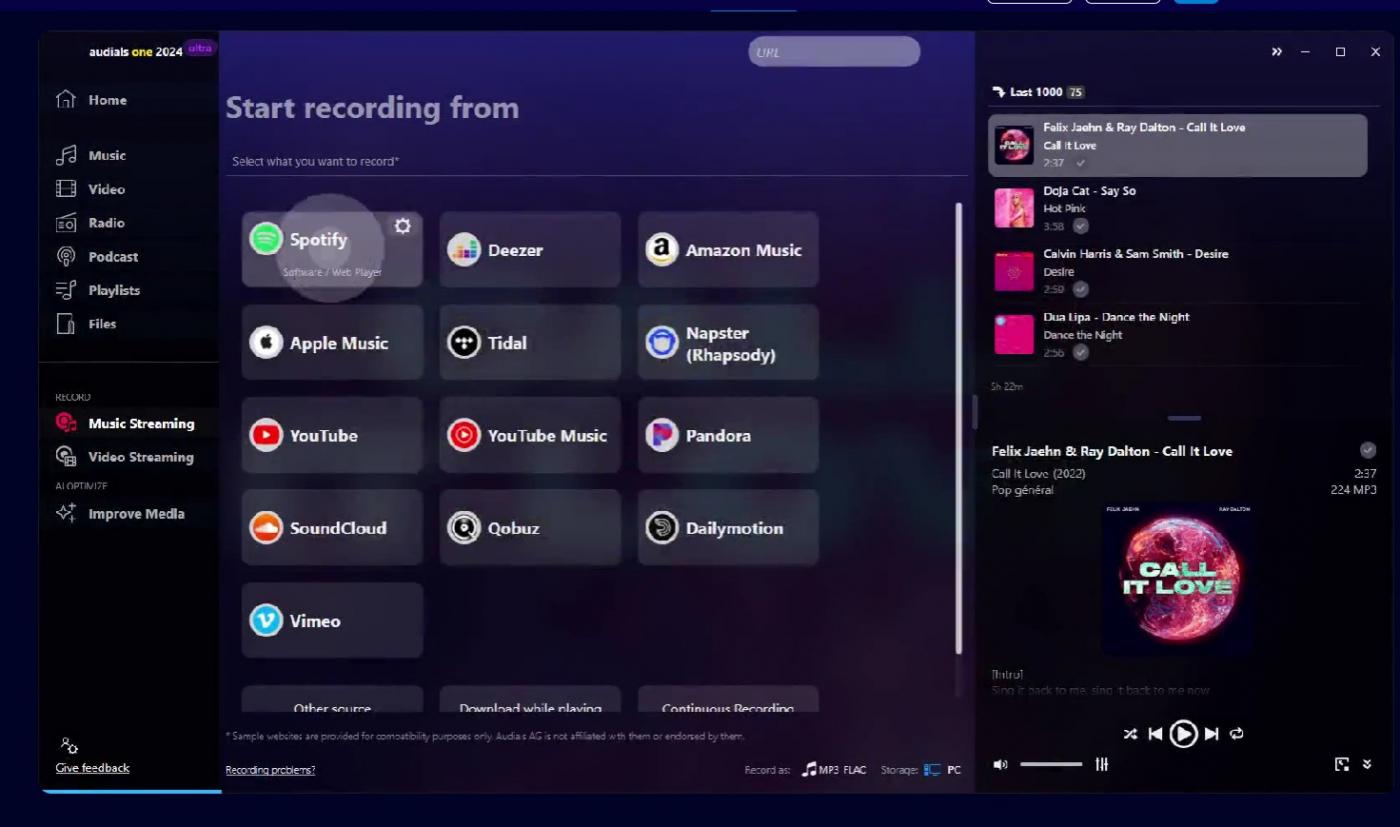Viewport: 1400px width, 827px height.
Task: Click the large Call It Love cover art
Action: point(1177,578)
